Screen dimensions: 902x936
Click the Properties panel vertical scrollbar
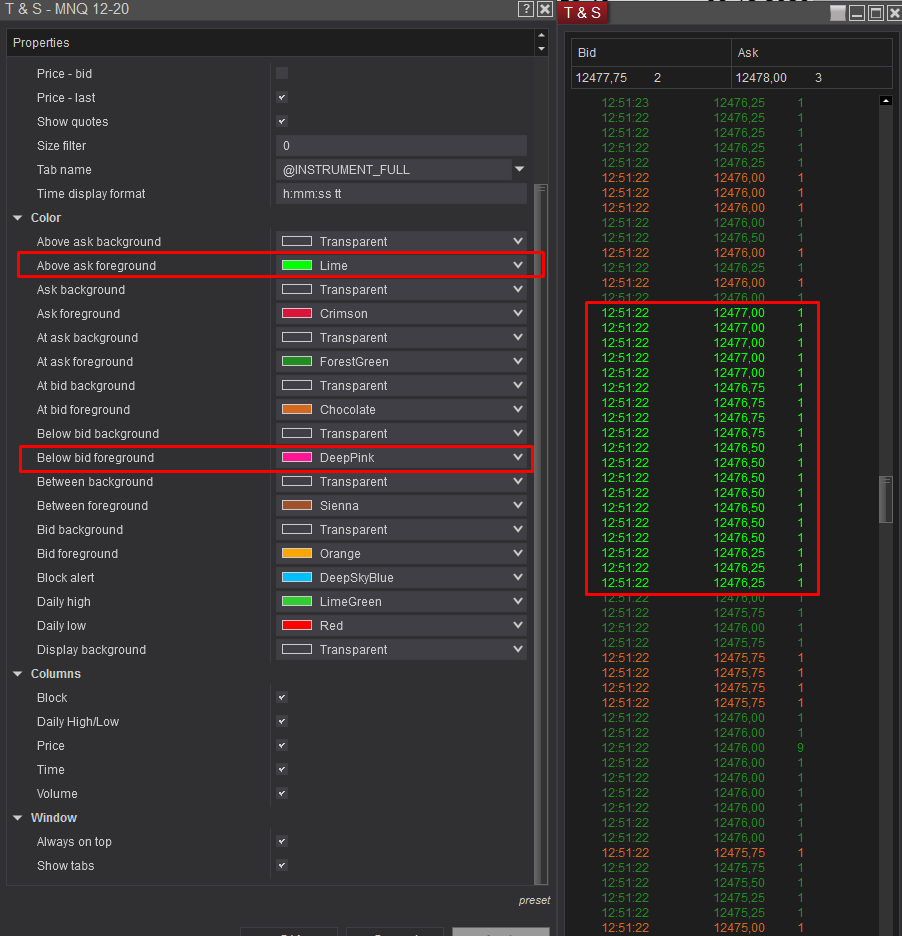541,534
